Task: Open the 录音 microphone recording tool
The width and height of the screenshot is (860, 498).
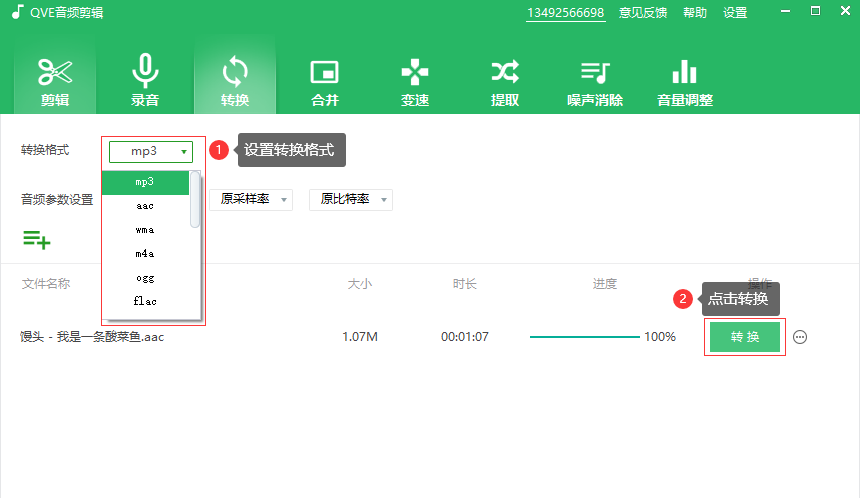Action: (145, 81)
